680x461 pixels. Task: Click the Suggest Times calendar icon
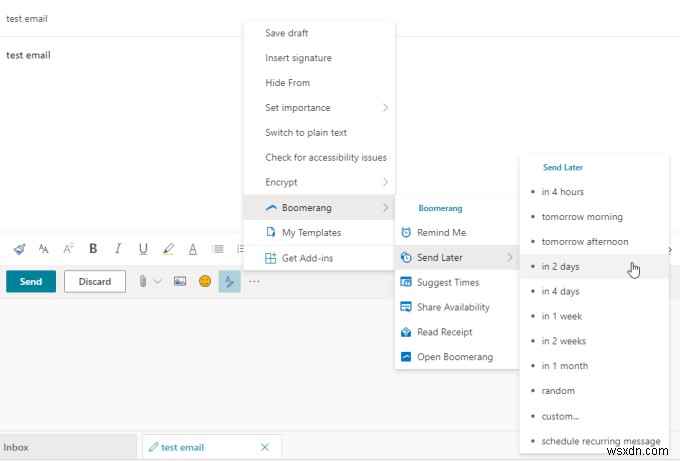click(x=406, y=282)
